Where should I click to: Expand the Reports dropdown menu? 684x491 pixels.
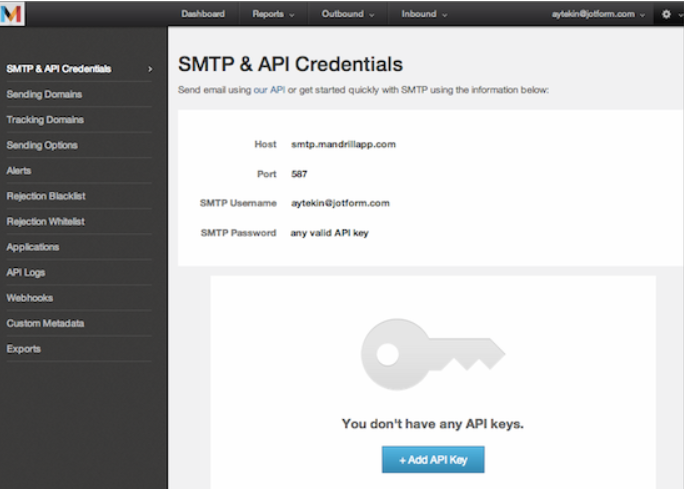[x=274, y=14]
